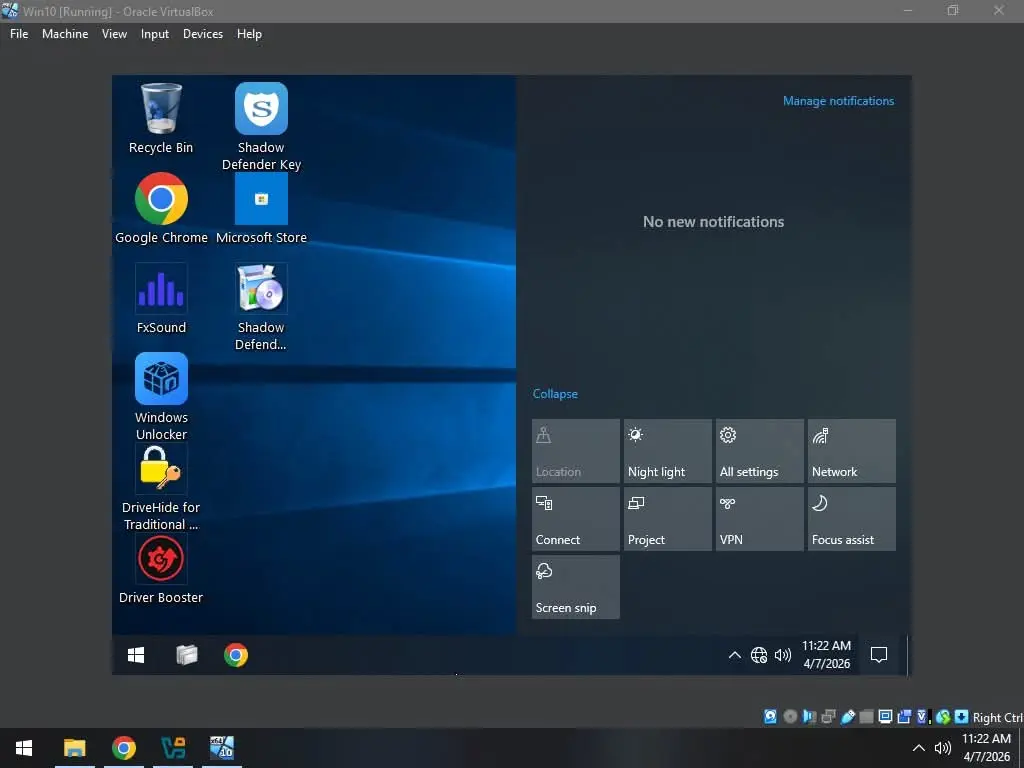
Task: Select the Shadow Defender Key icon
Action: (x=261, y=126)
